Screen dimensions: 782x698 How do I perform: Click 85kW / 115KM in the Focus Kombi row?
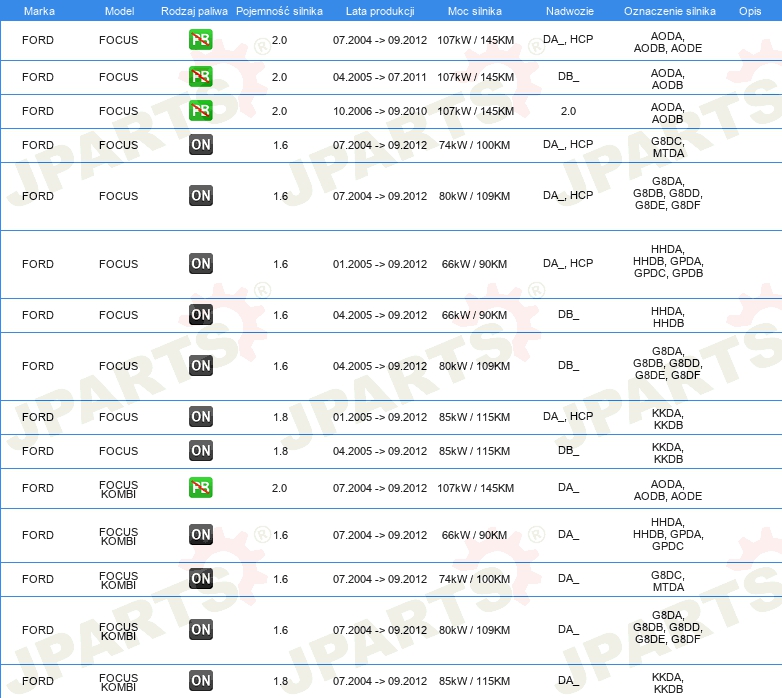point(474,681)
